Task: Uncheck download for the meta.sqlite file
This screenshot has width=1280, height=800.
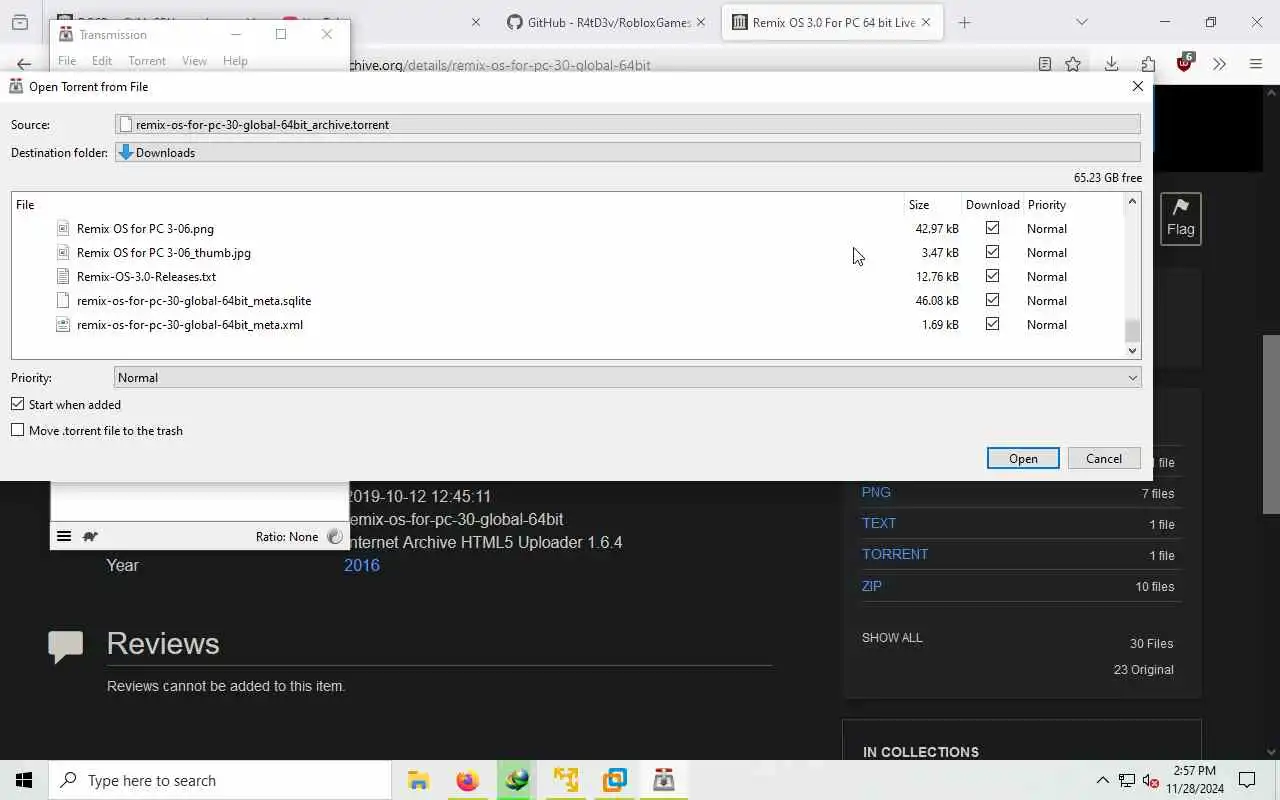Action: (992, 300)
